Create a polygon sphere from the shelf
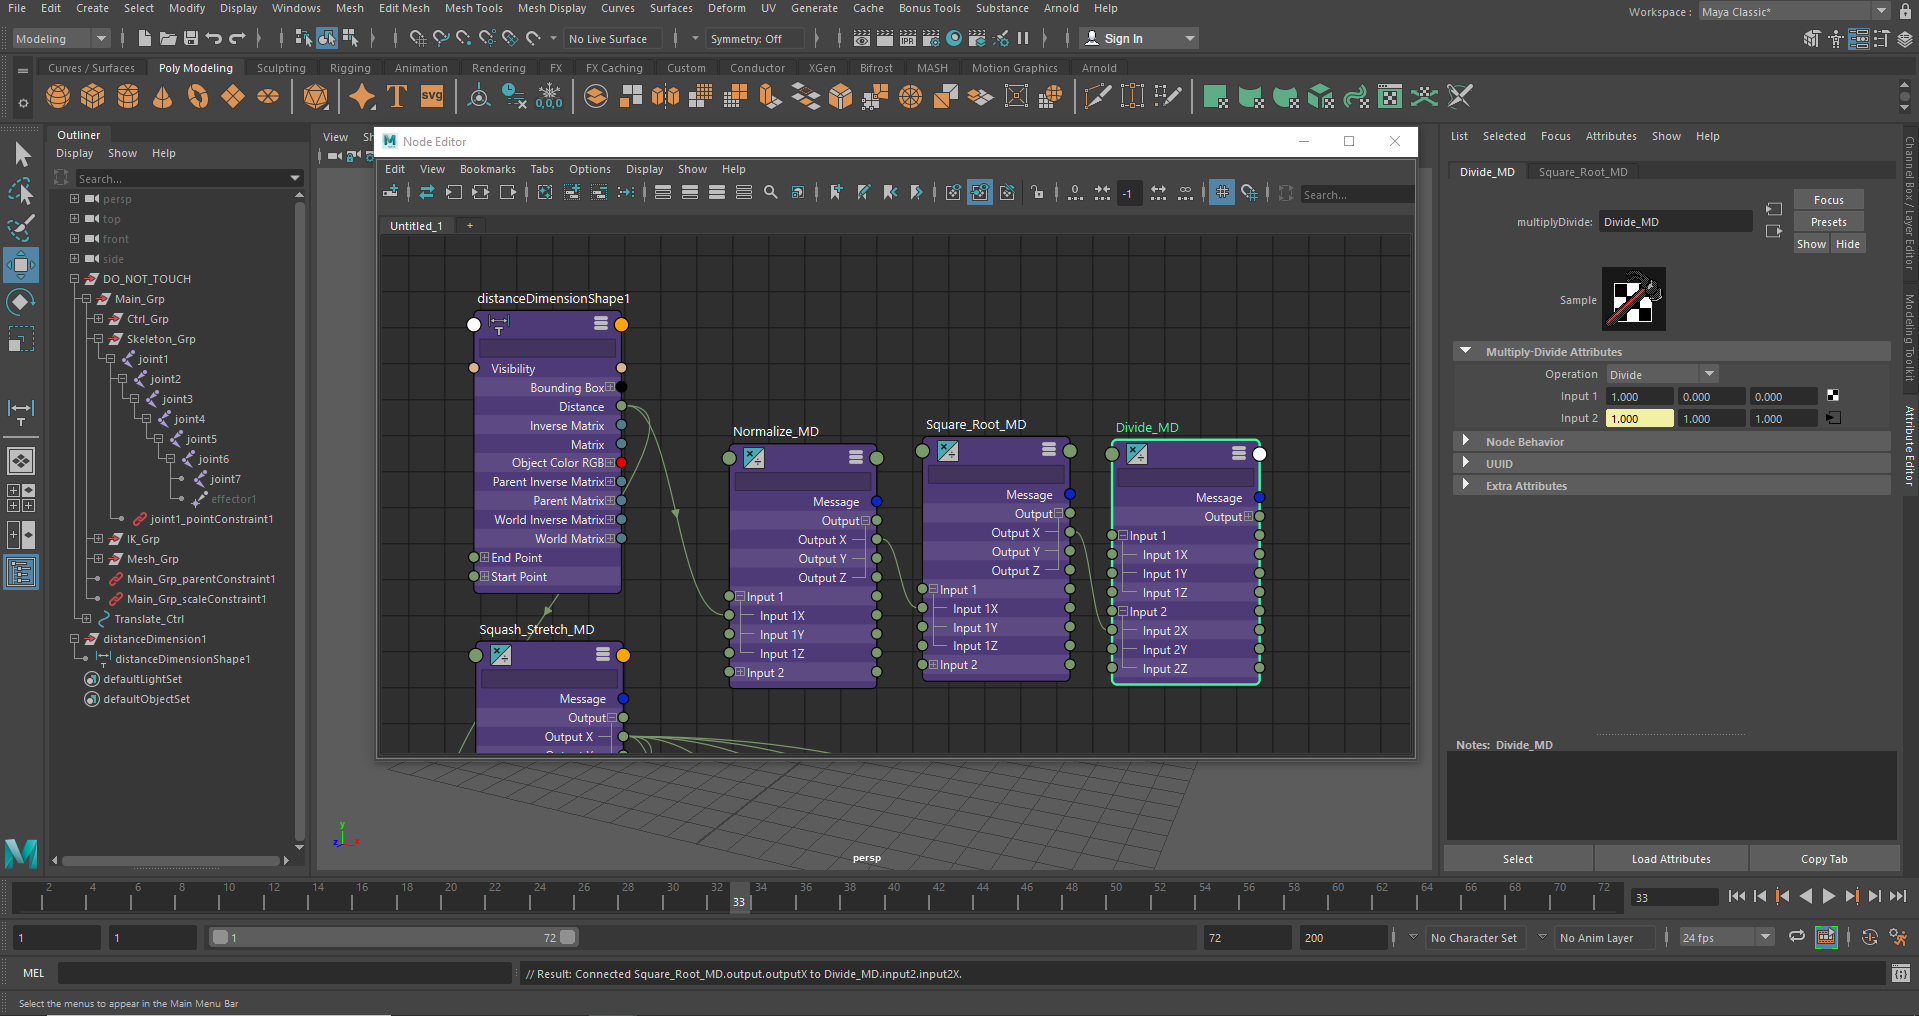The width and height of the screenshot is (1919, 1016). click(58, 97)
